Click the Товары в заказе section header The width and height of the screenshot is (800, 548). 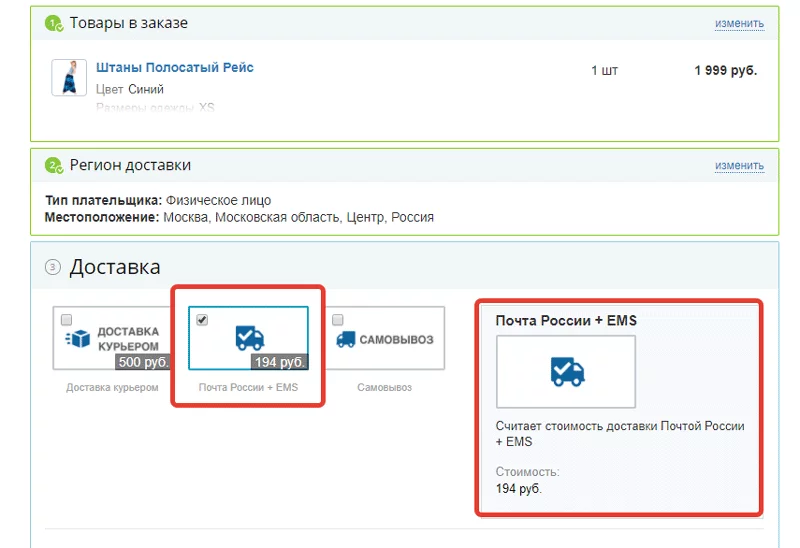click(x=128, y=23)
